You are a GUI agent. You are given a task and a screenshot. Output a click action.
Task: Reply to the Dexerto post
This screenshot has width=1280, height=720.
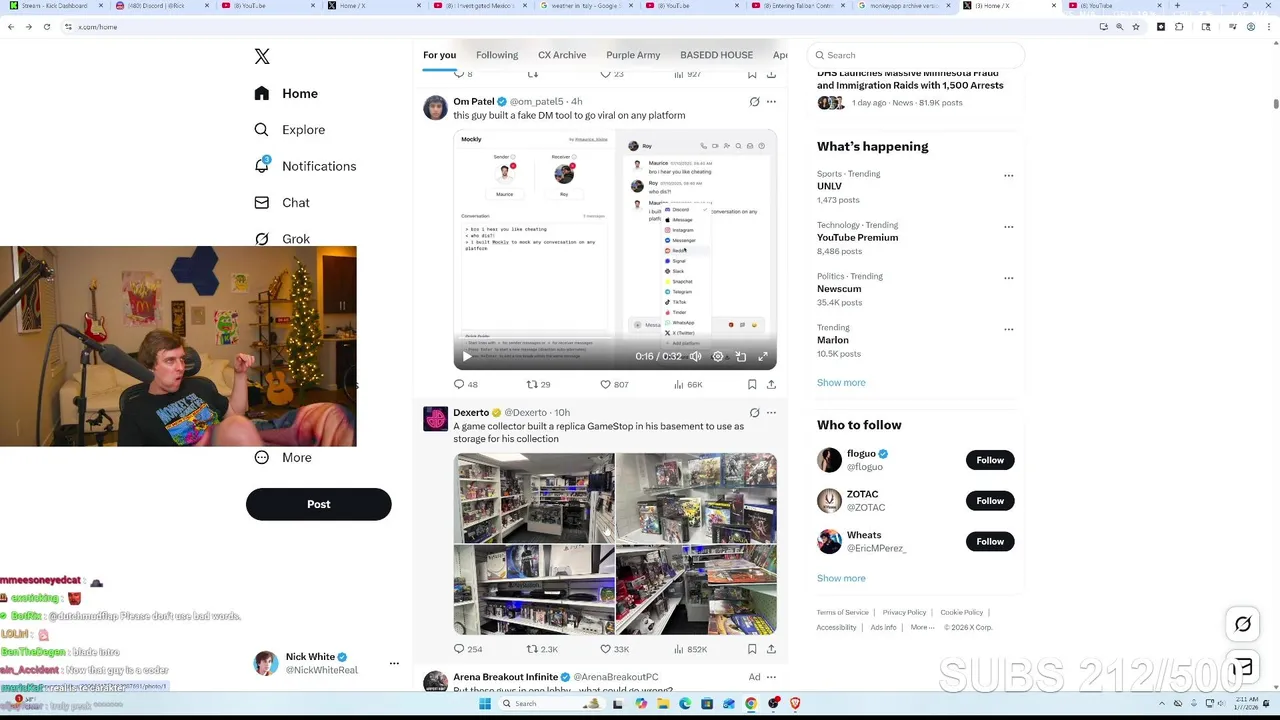468,649
